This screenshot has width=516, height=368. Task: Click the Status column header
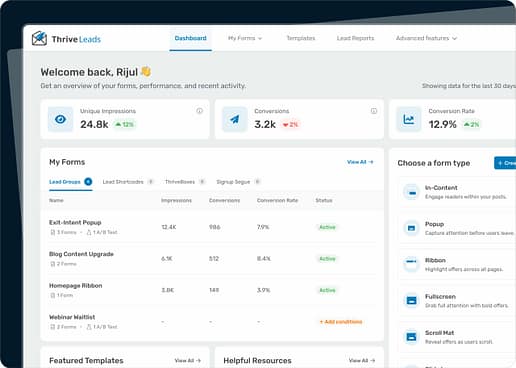point(324,200)
